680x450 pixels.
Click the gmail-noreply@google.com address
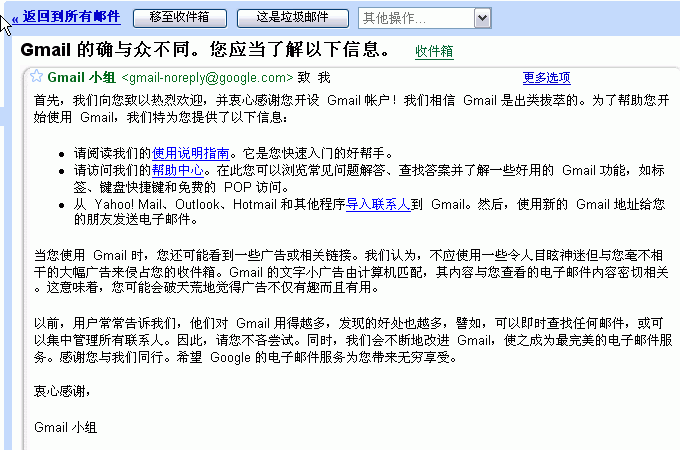[x=207, y=78]
